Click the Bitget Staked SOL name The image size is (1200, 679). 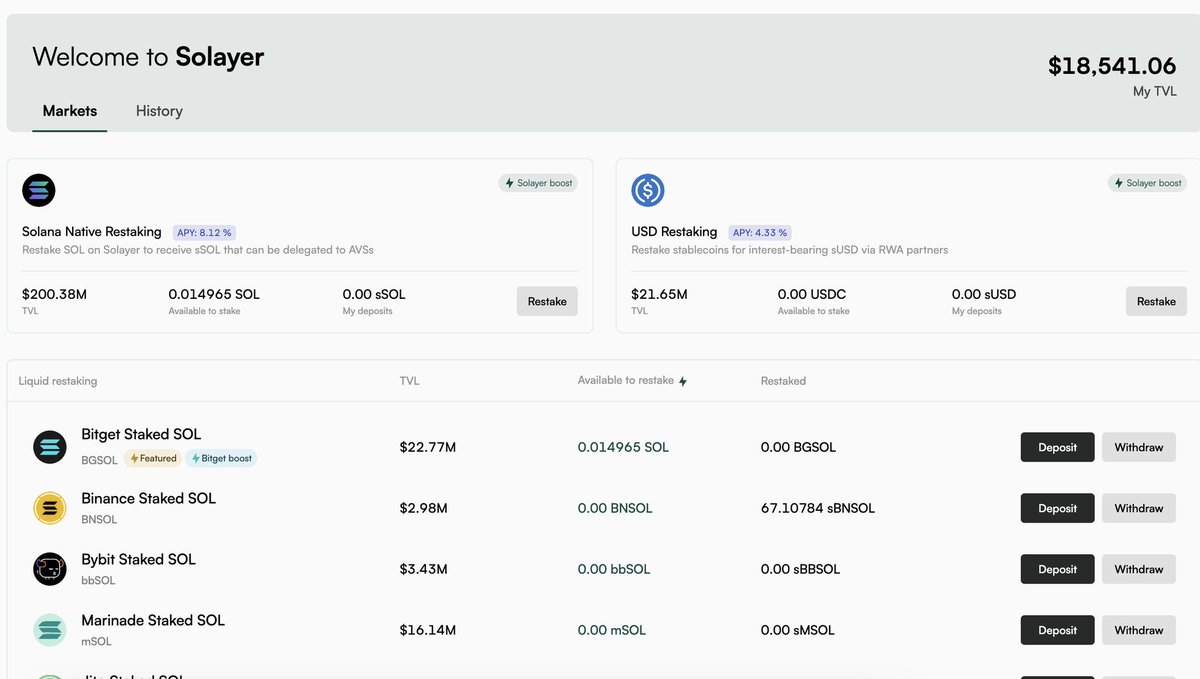141,434
